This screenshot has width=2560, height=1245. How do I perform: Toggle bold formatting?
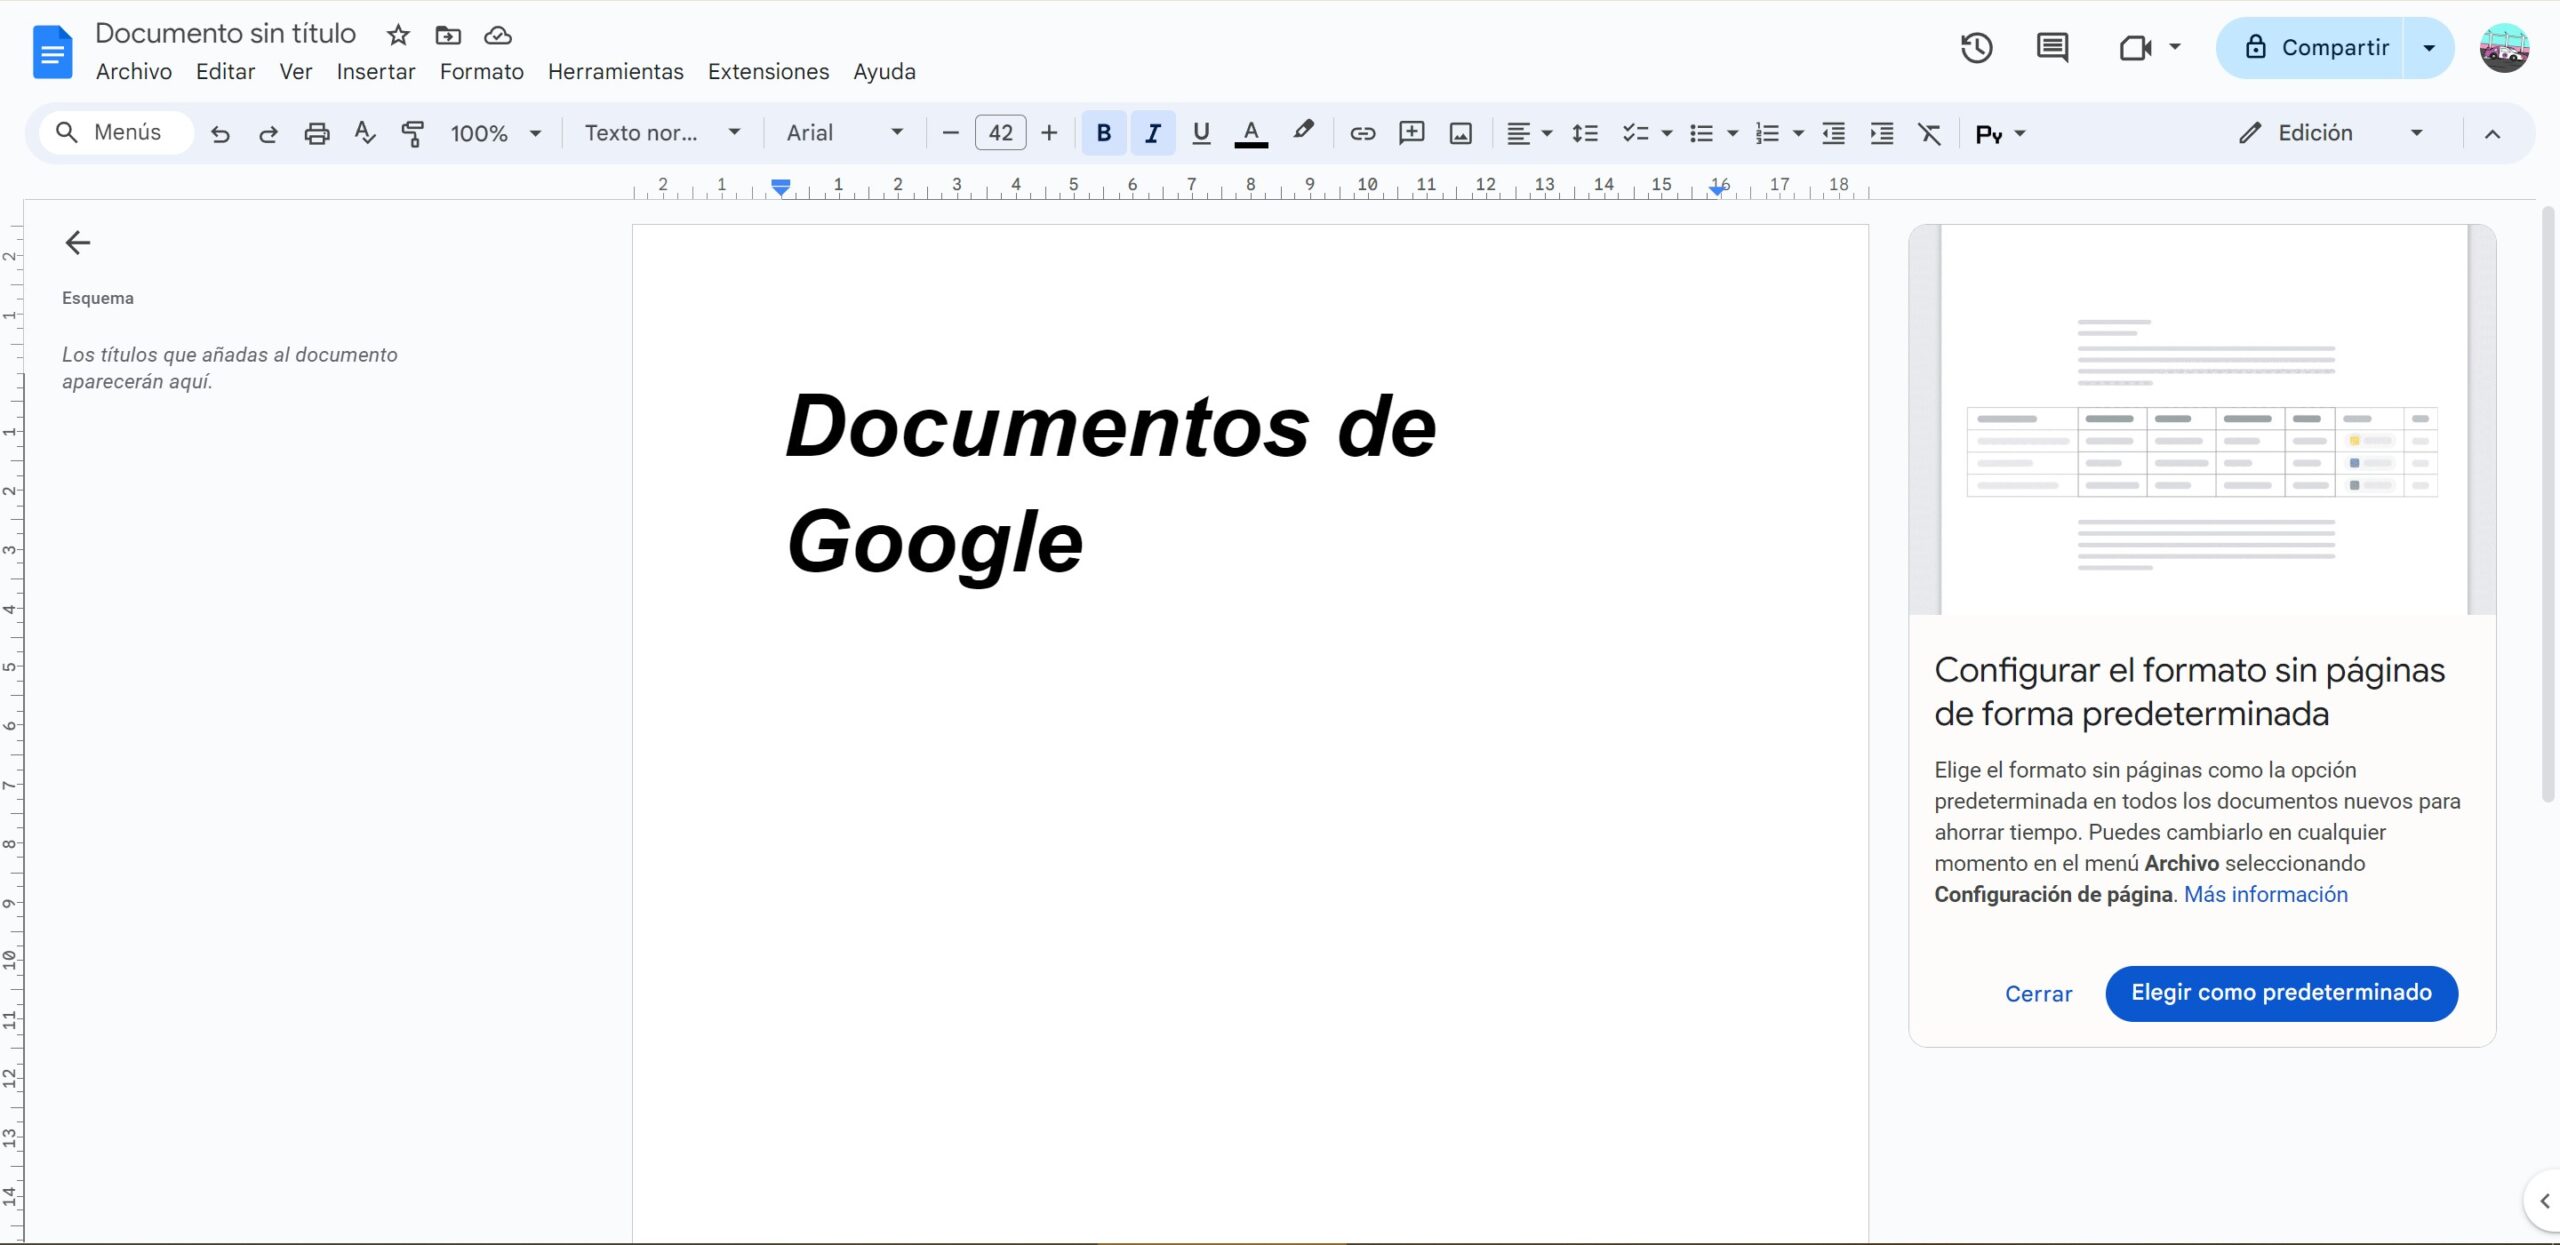1104,133
